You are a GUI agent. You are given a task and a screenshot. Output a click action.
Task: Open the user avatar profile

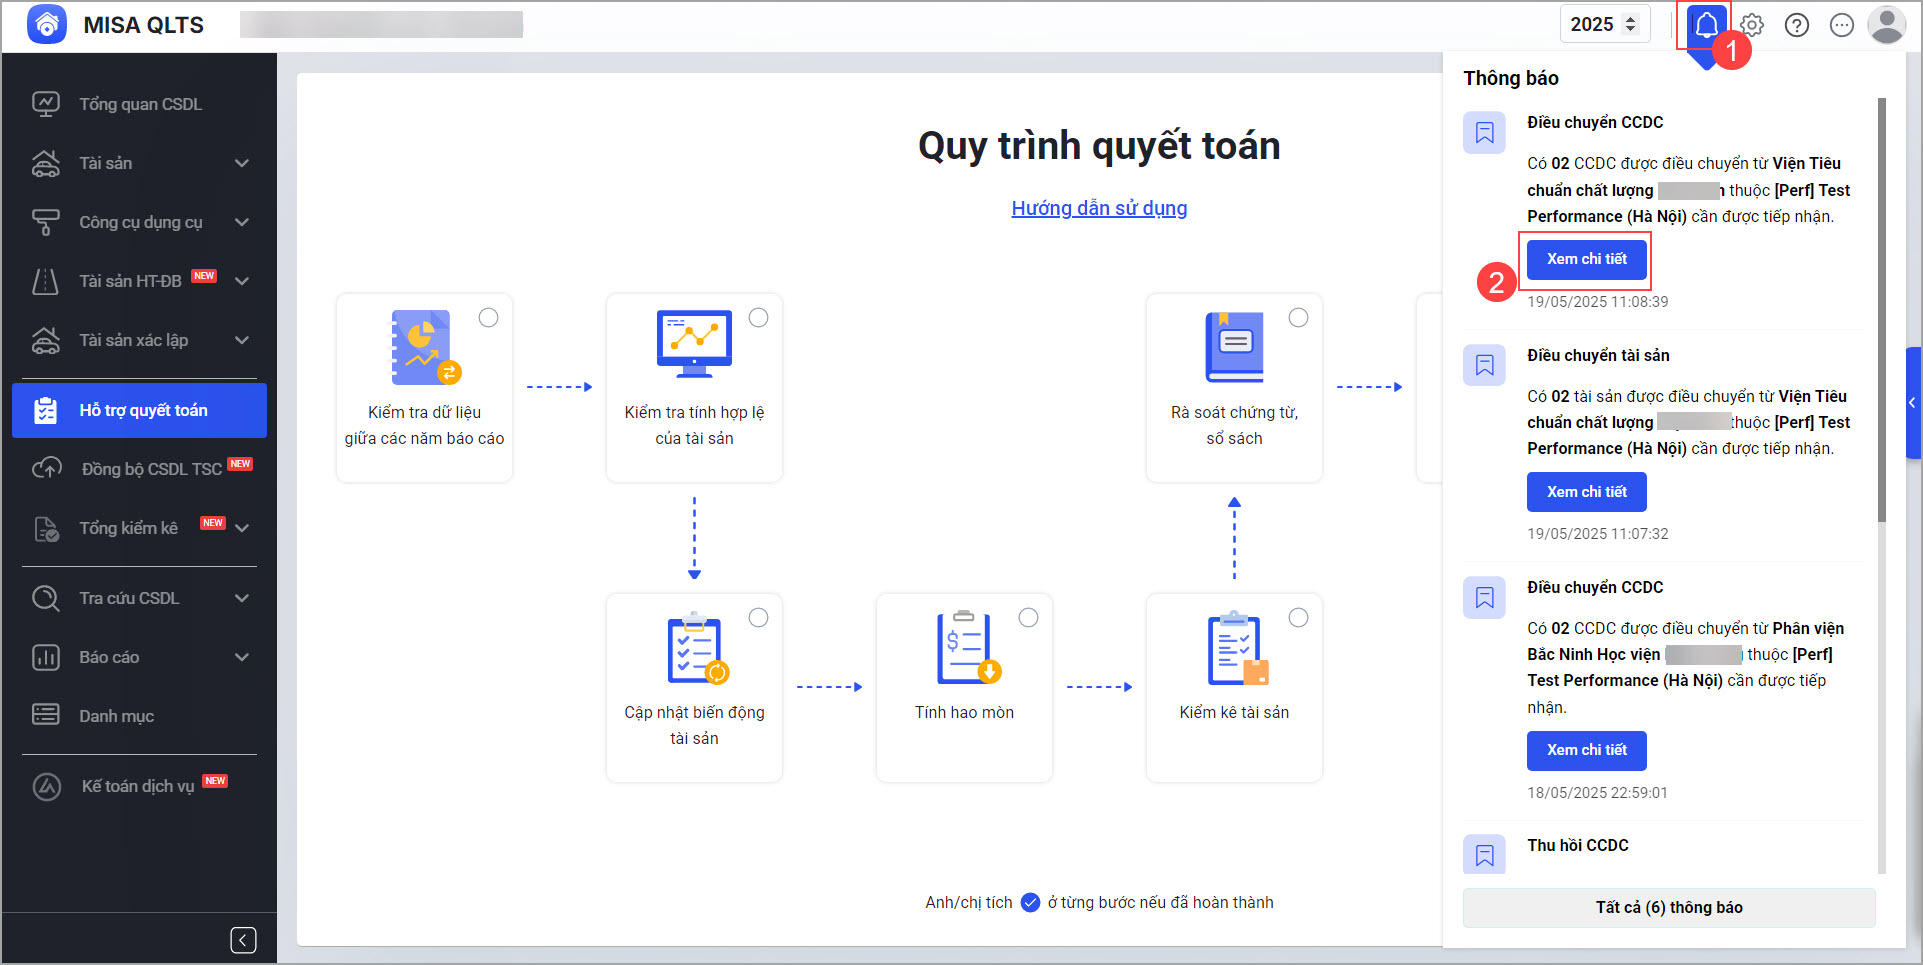tap(1887, 25)
